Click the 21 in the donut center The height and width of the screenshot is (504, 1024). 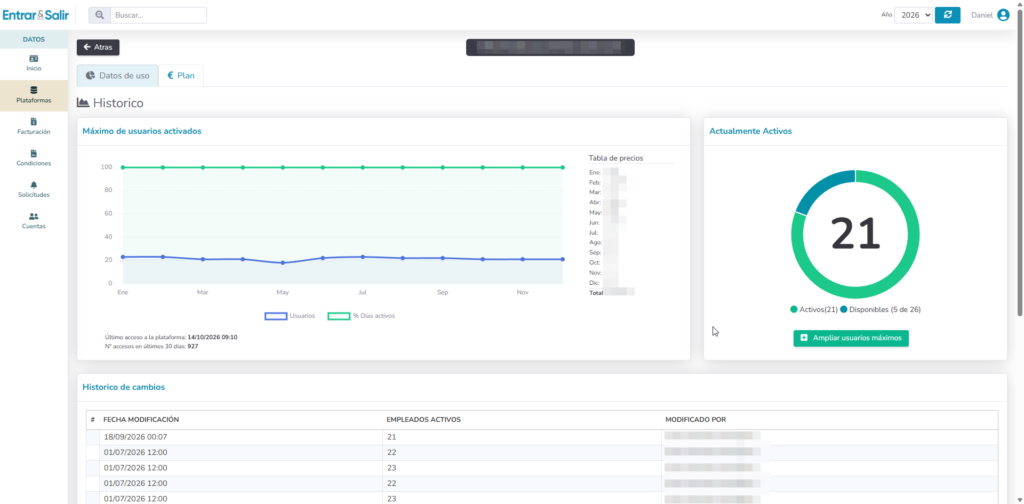856,234
